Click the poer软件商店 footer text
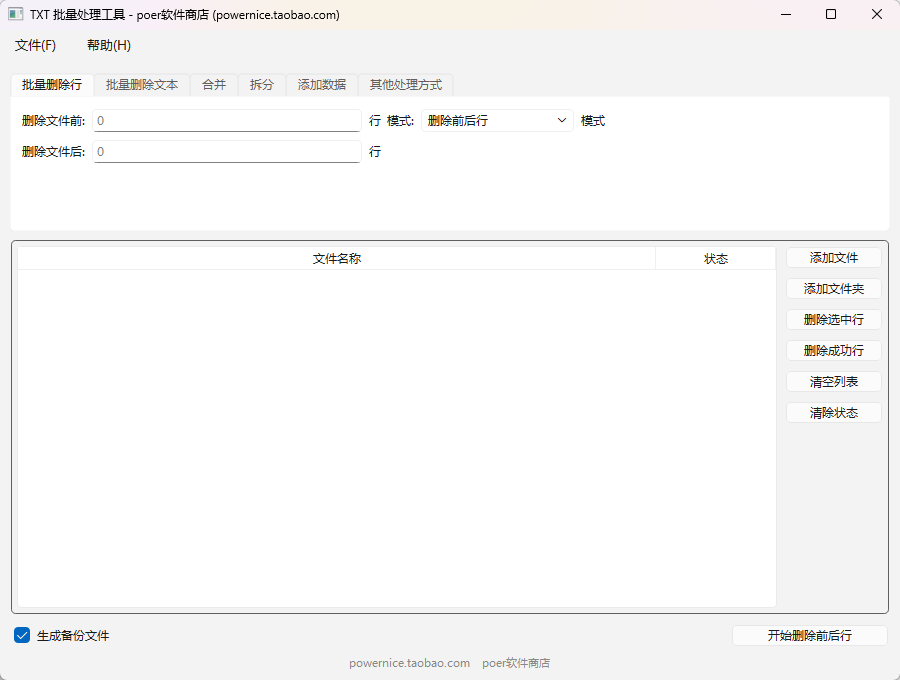The height and width of the screenshot is (680, 900). (516, 663)
